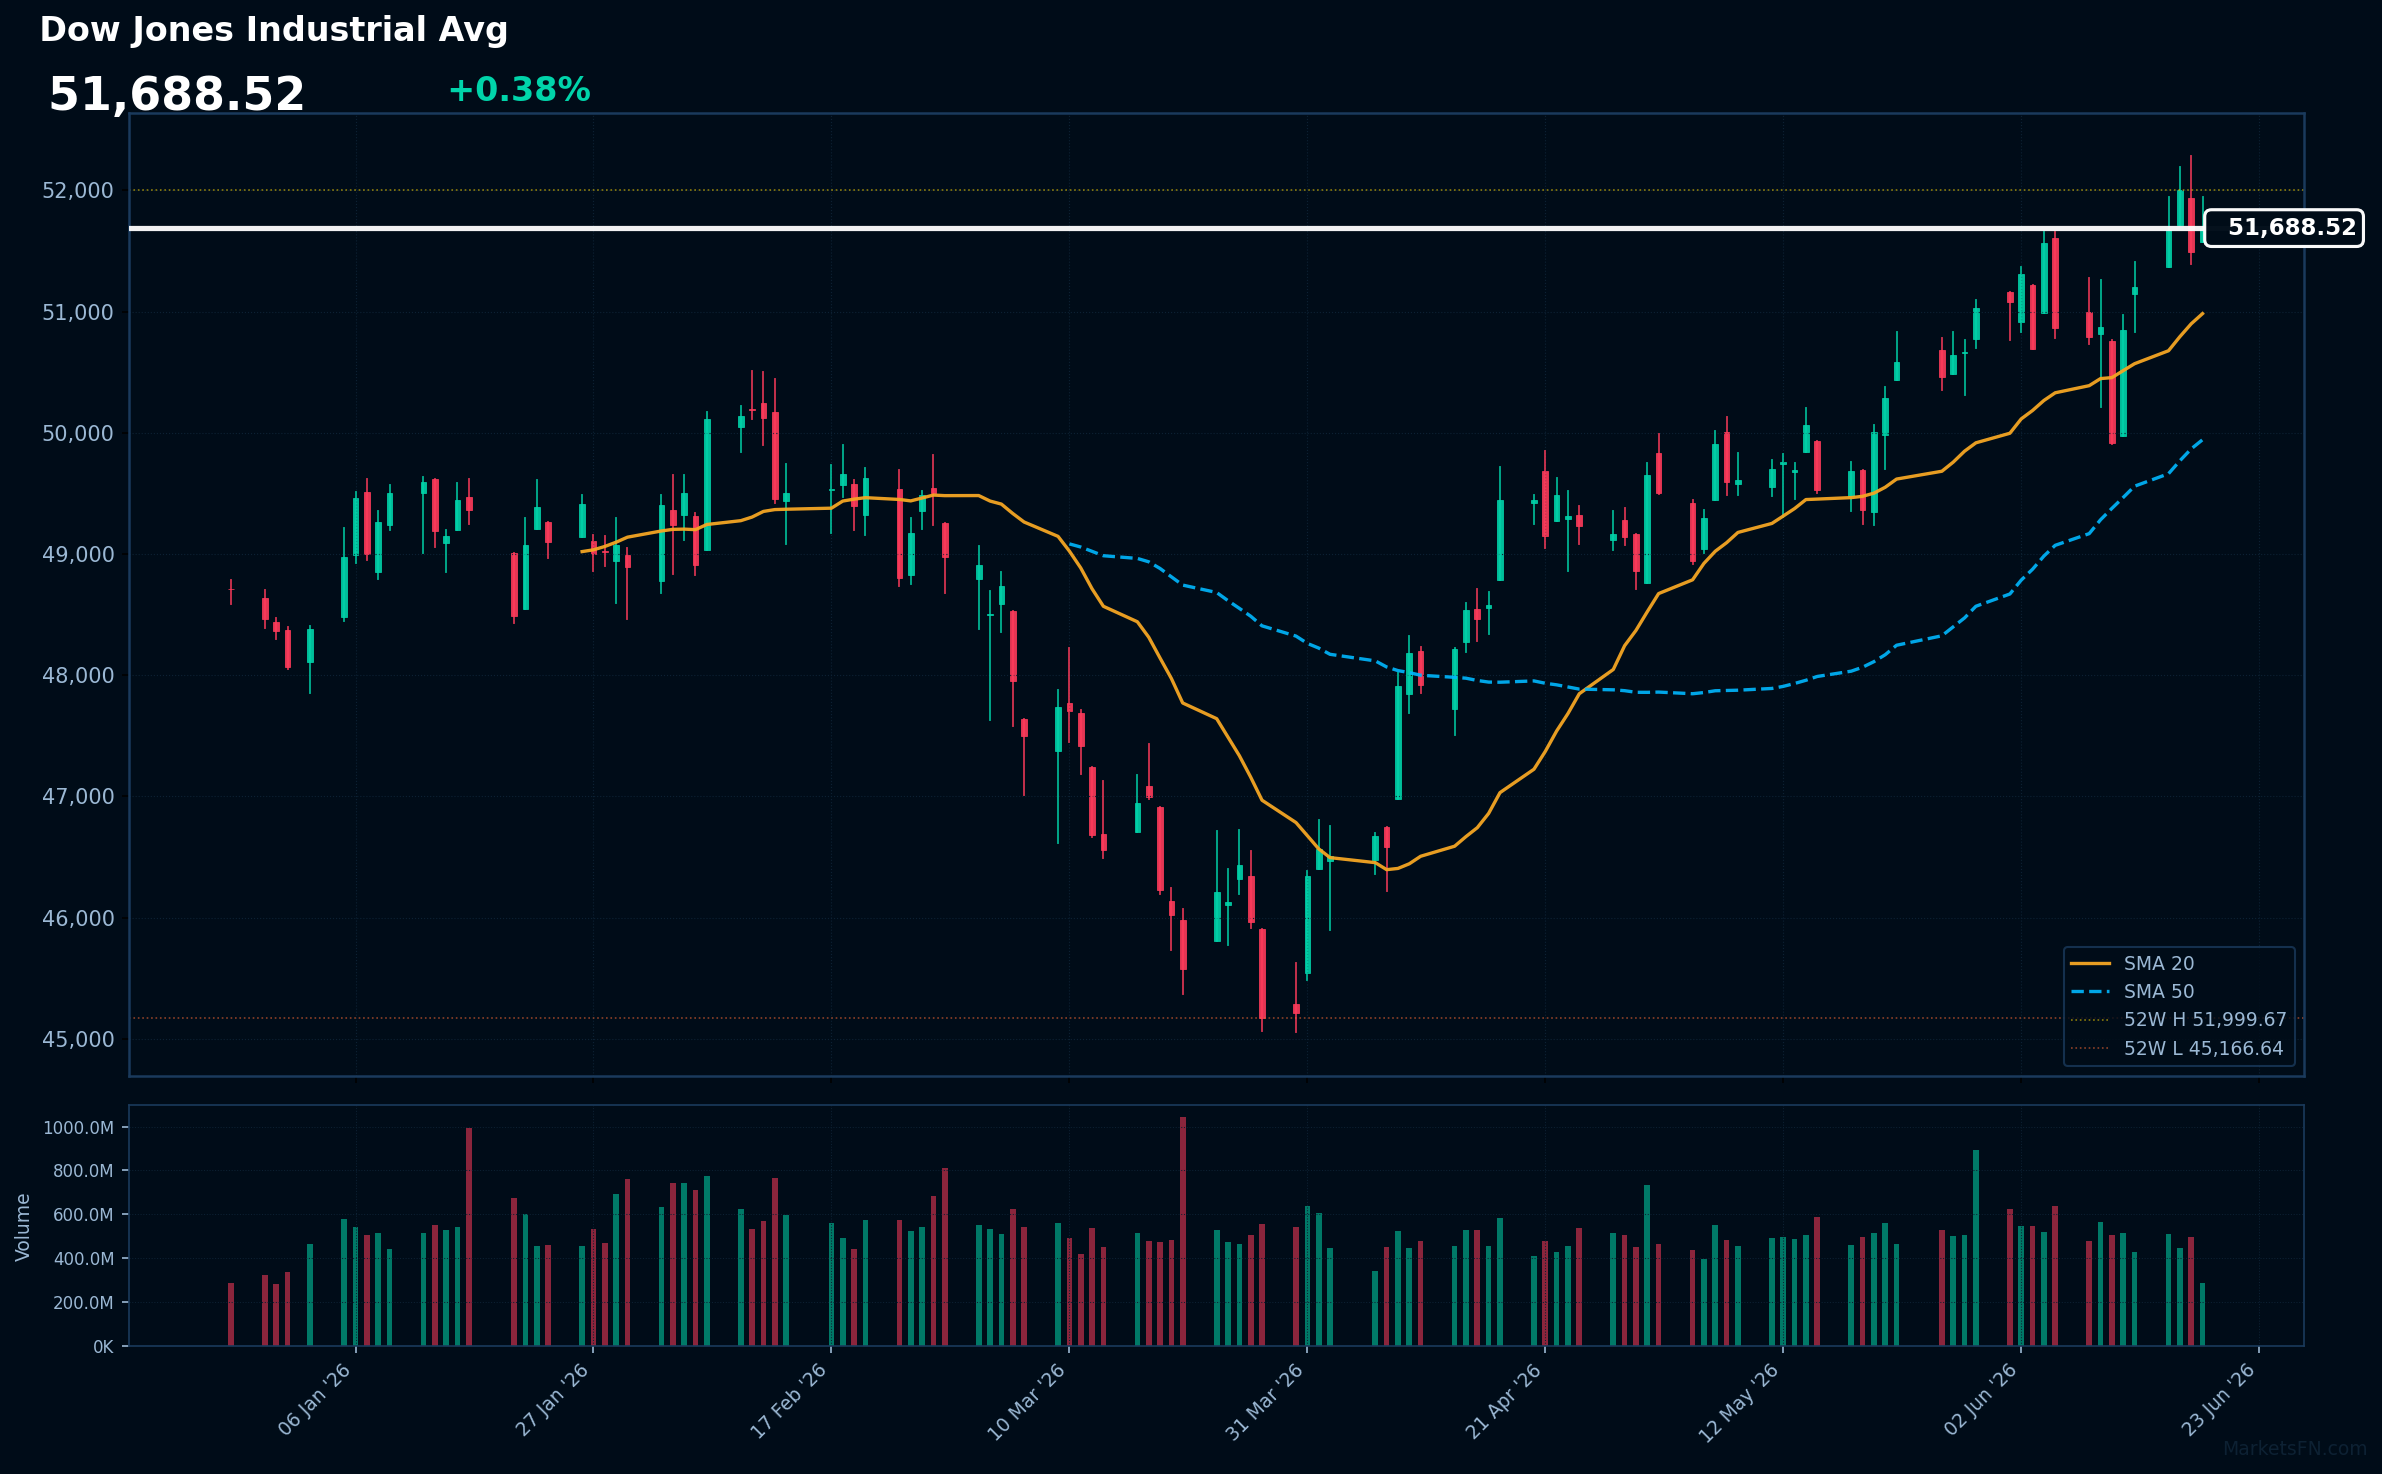The height and width of the screenshot is (1474, 2382).
Task: Click the 27 Jan '26 date label
Action: [552, 1400]
